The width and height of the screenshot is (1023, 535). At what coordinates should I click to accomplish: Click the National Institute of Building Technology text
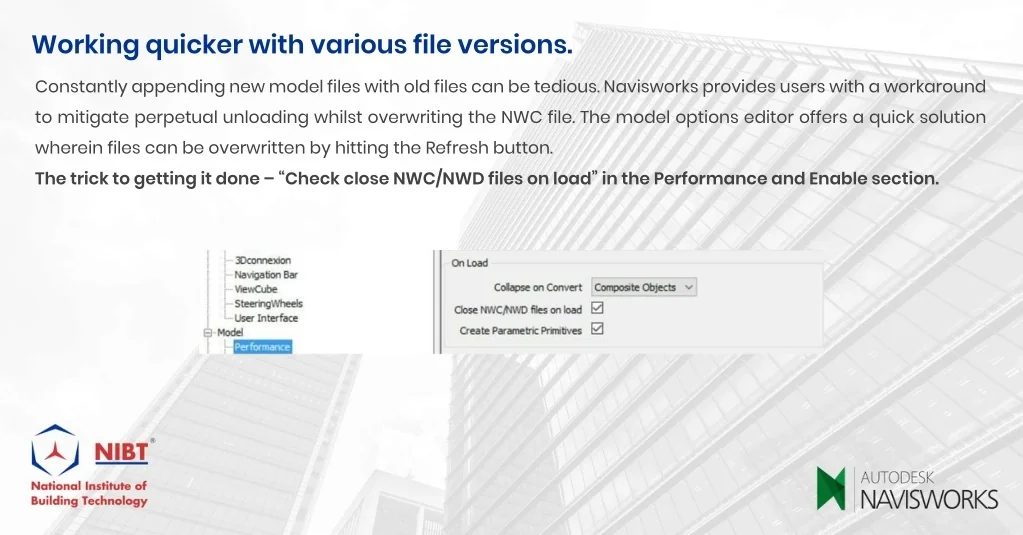pyautogui.click(x=89, y=493)
